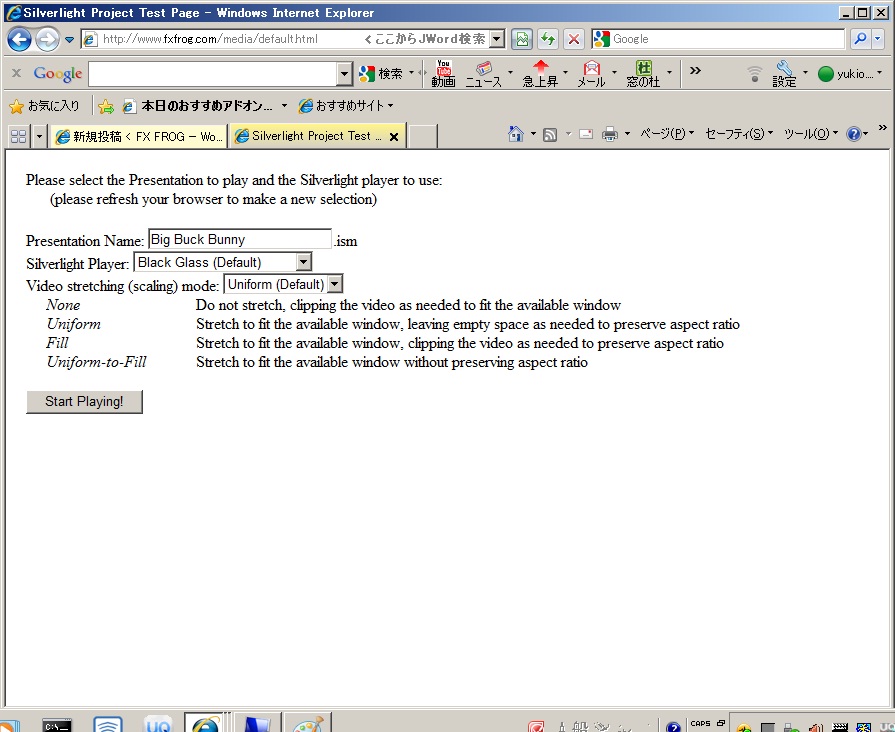This screenshot has width=895, height=732.
Task: Click the Refresh page icon
Action: click(548, 39)
